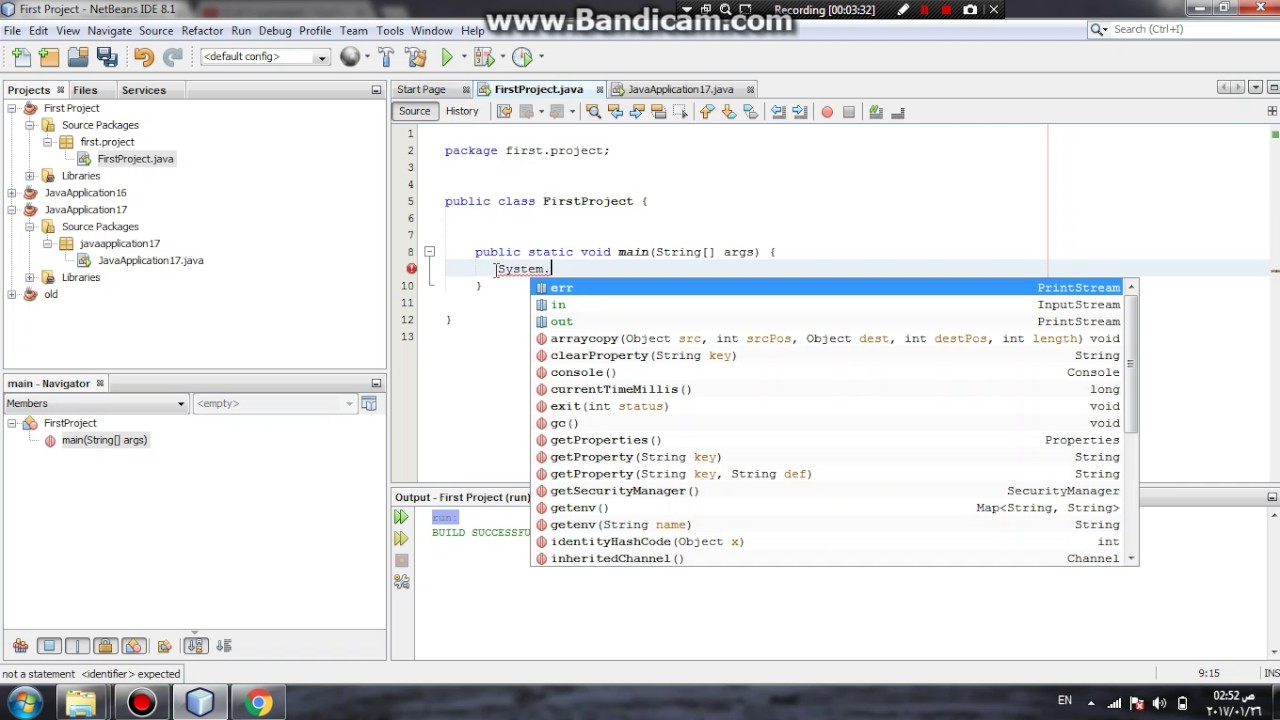Open the Debug menu
The width and height of the screenshot is (1280, 720).
[275, 31]
